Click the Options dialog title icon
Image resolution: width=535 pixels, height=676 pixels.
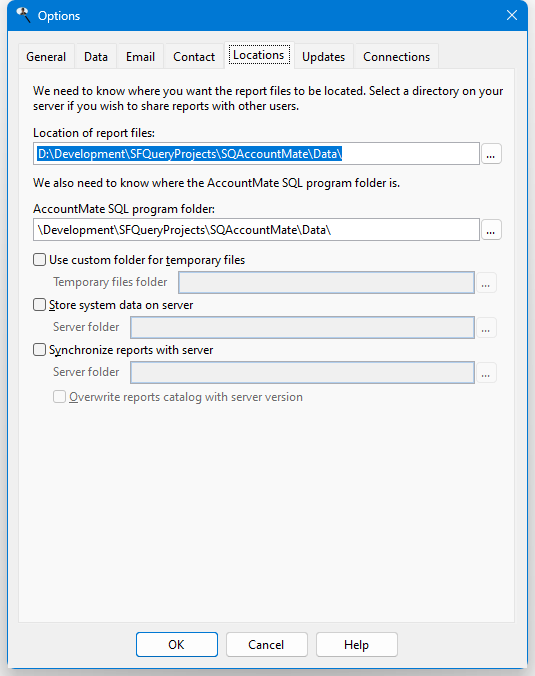coord(23,16)
